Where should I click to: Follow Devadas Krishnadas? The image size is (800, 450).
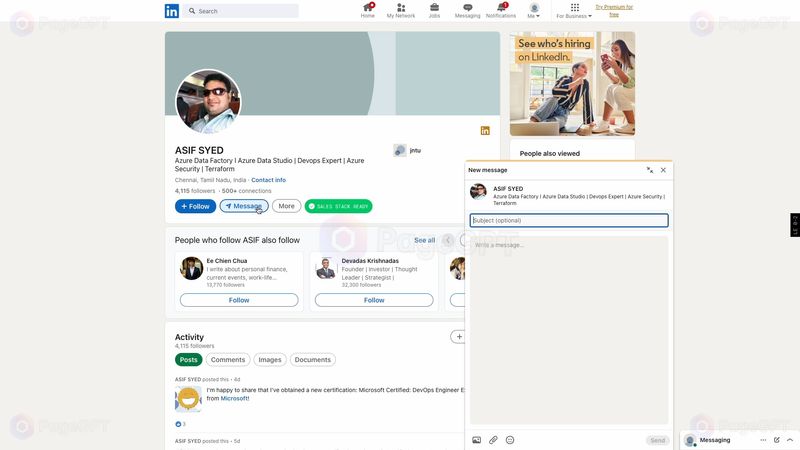point(374,300)
